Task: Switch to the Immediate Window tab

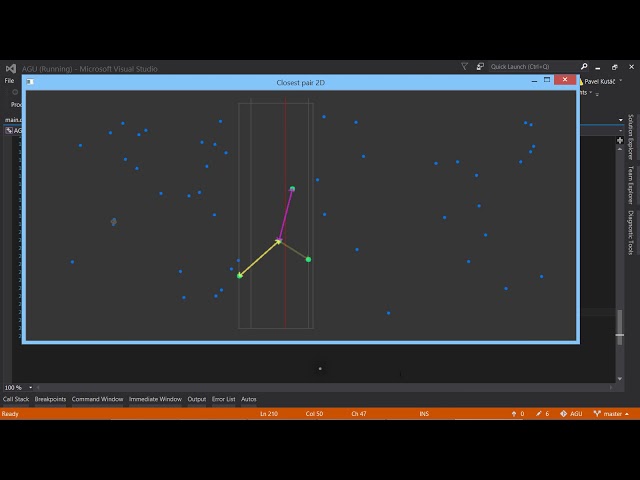Action: [155, 399]
